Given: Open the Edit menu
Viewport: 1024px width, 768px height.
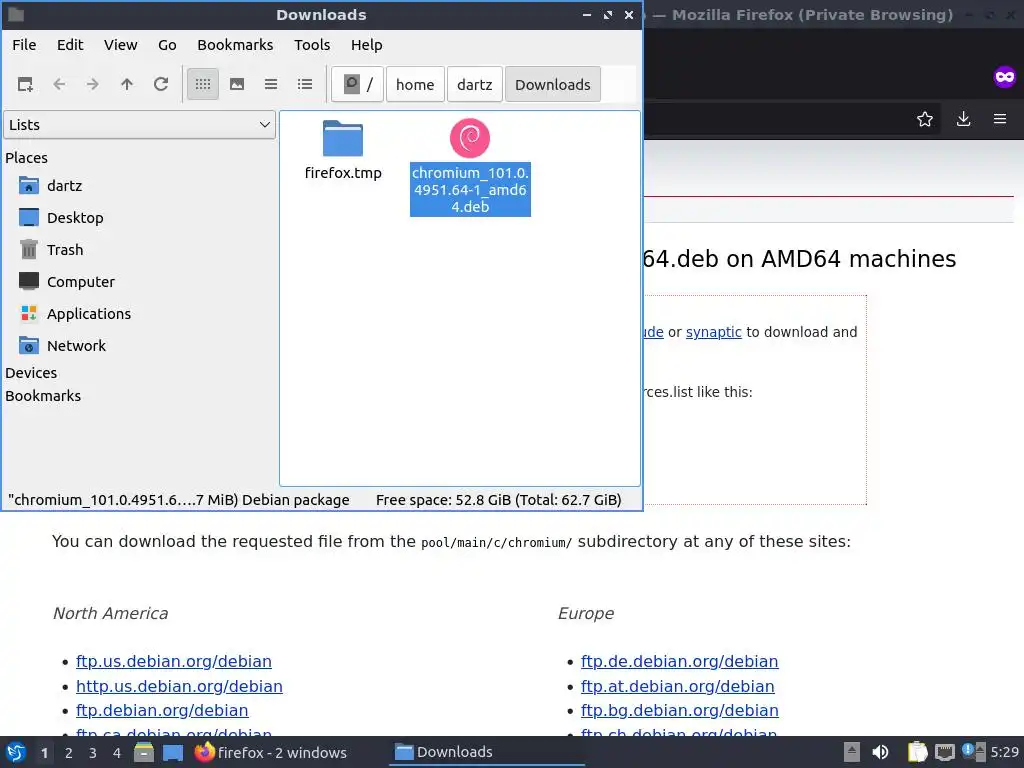Looking at the screenshot, I should pos(70,45).
